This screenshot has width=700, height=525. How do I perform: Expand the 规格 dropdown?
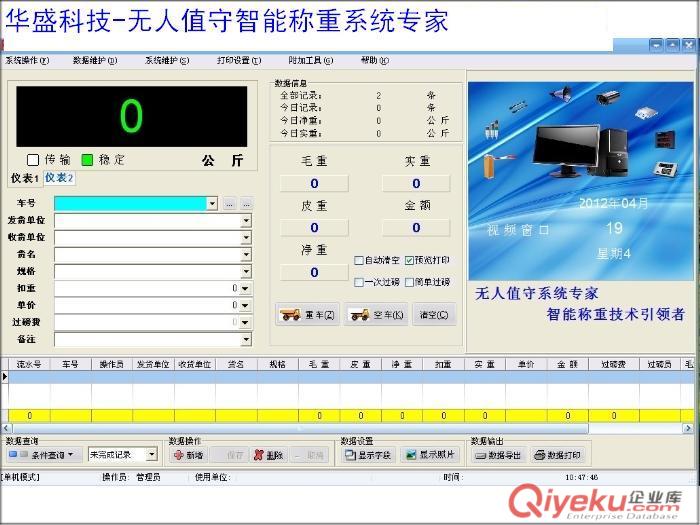(246, 271)
